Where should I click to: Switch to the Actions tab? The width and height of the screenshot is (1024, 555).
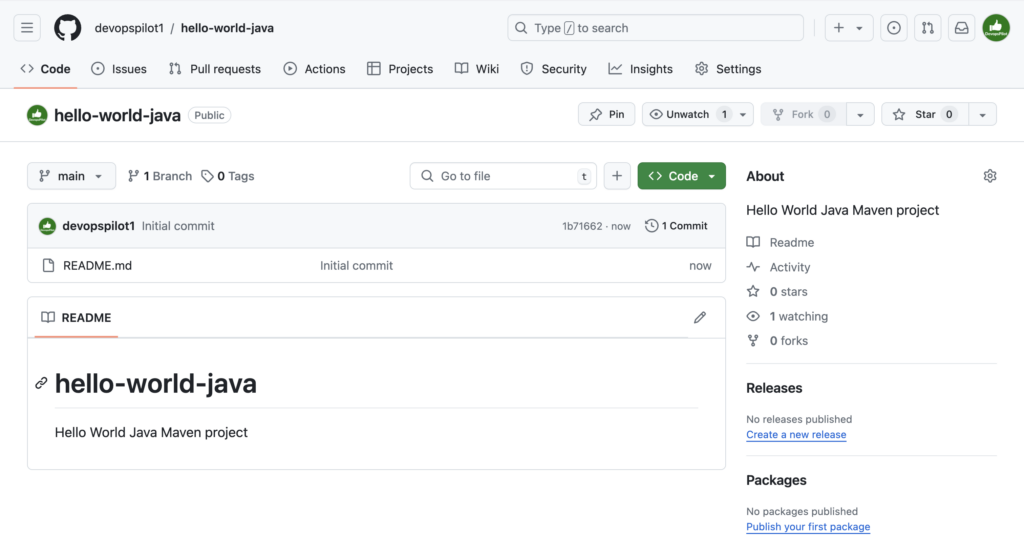(314, 69)
